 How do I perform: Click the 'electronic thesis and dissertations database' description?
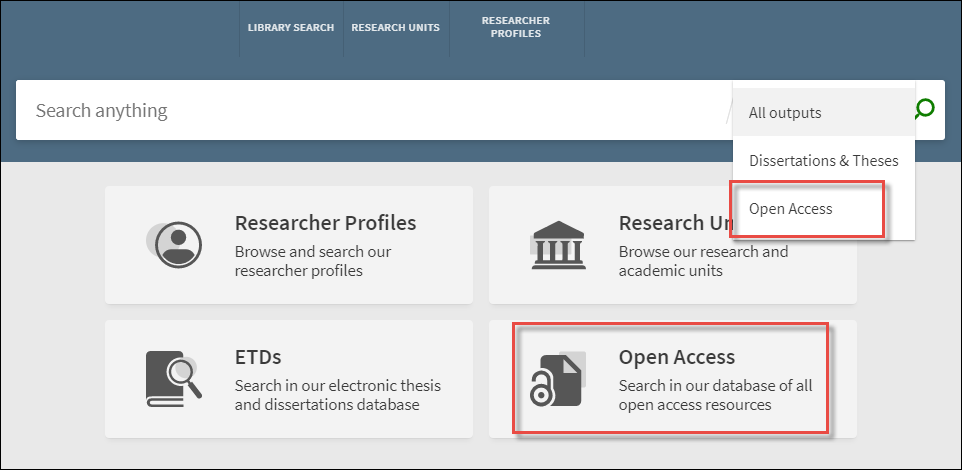(x=337, y=395)
